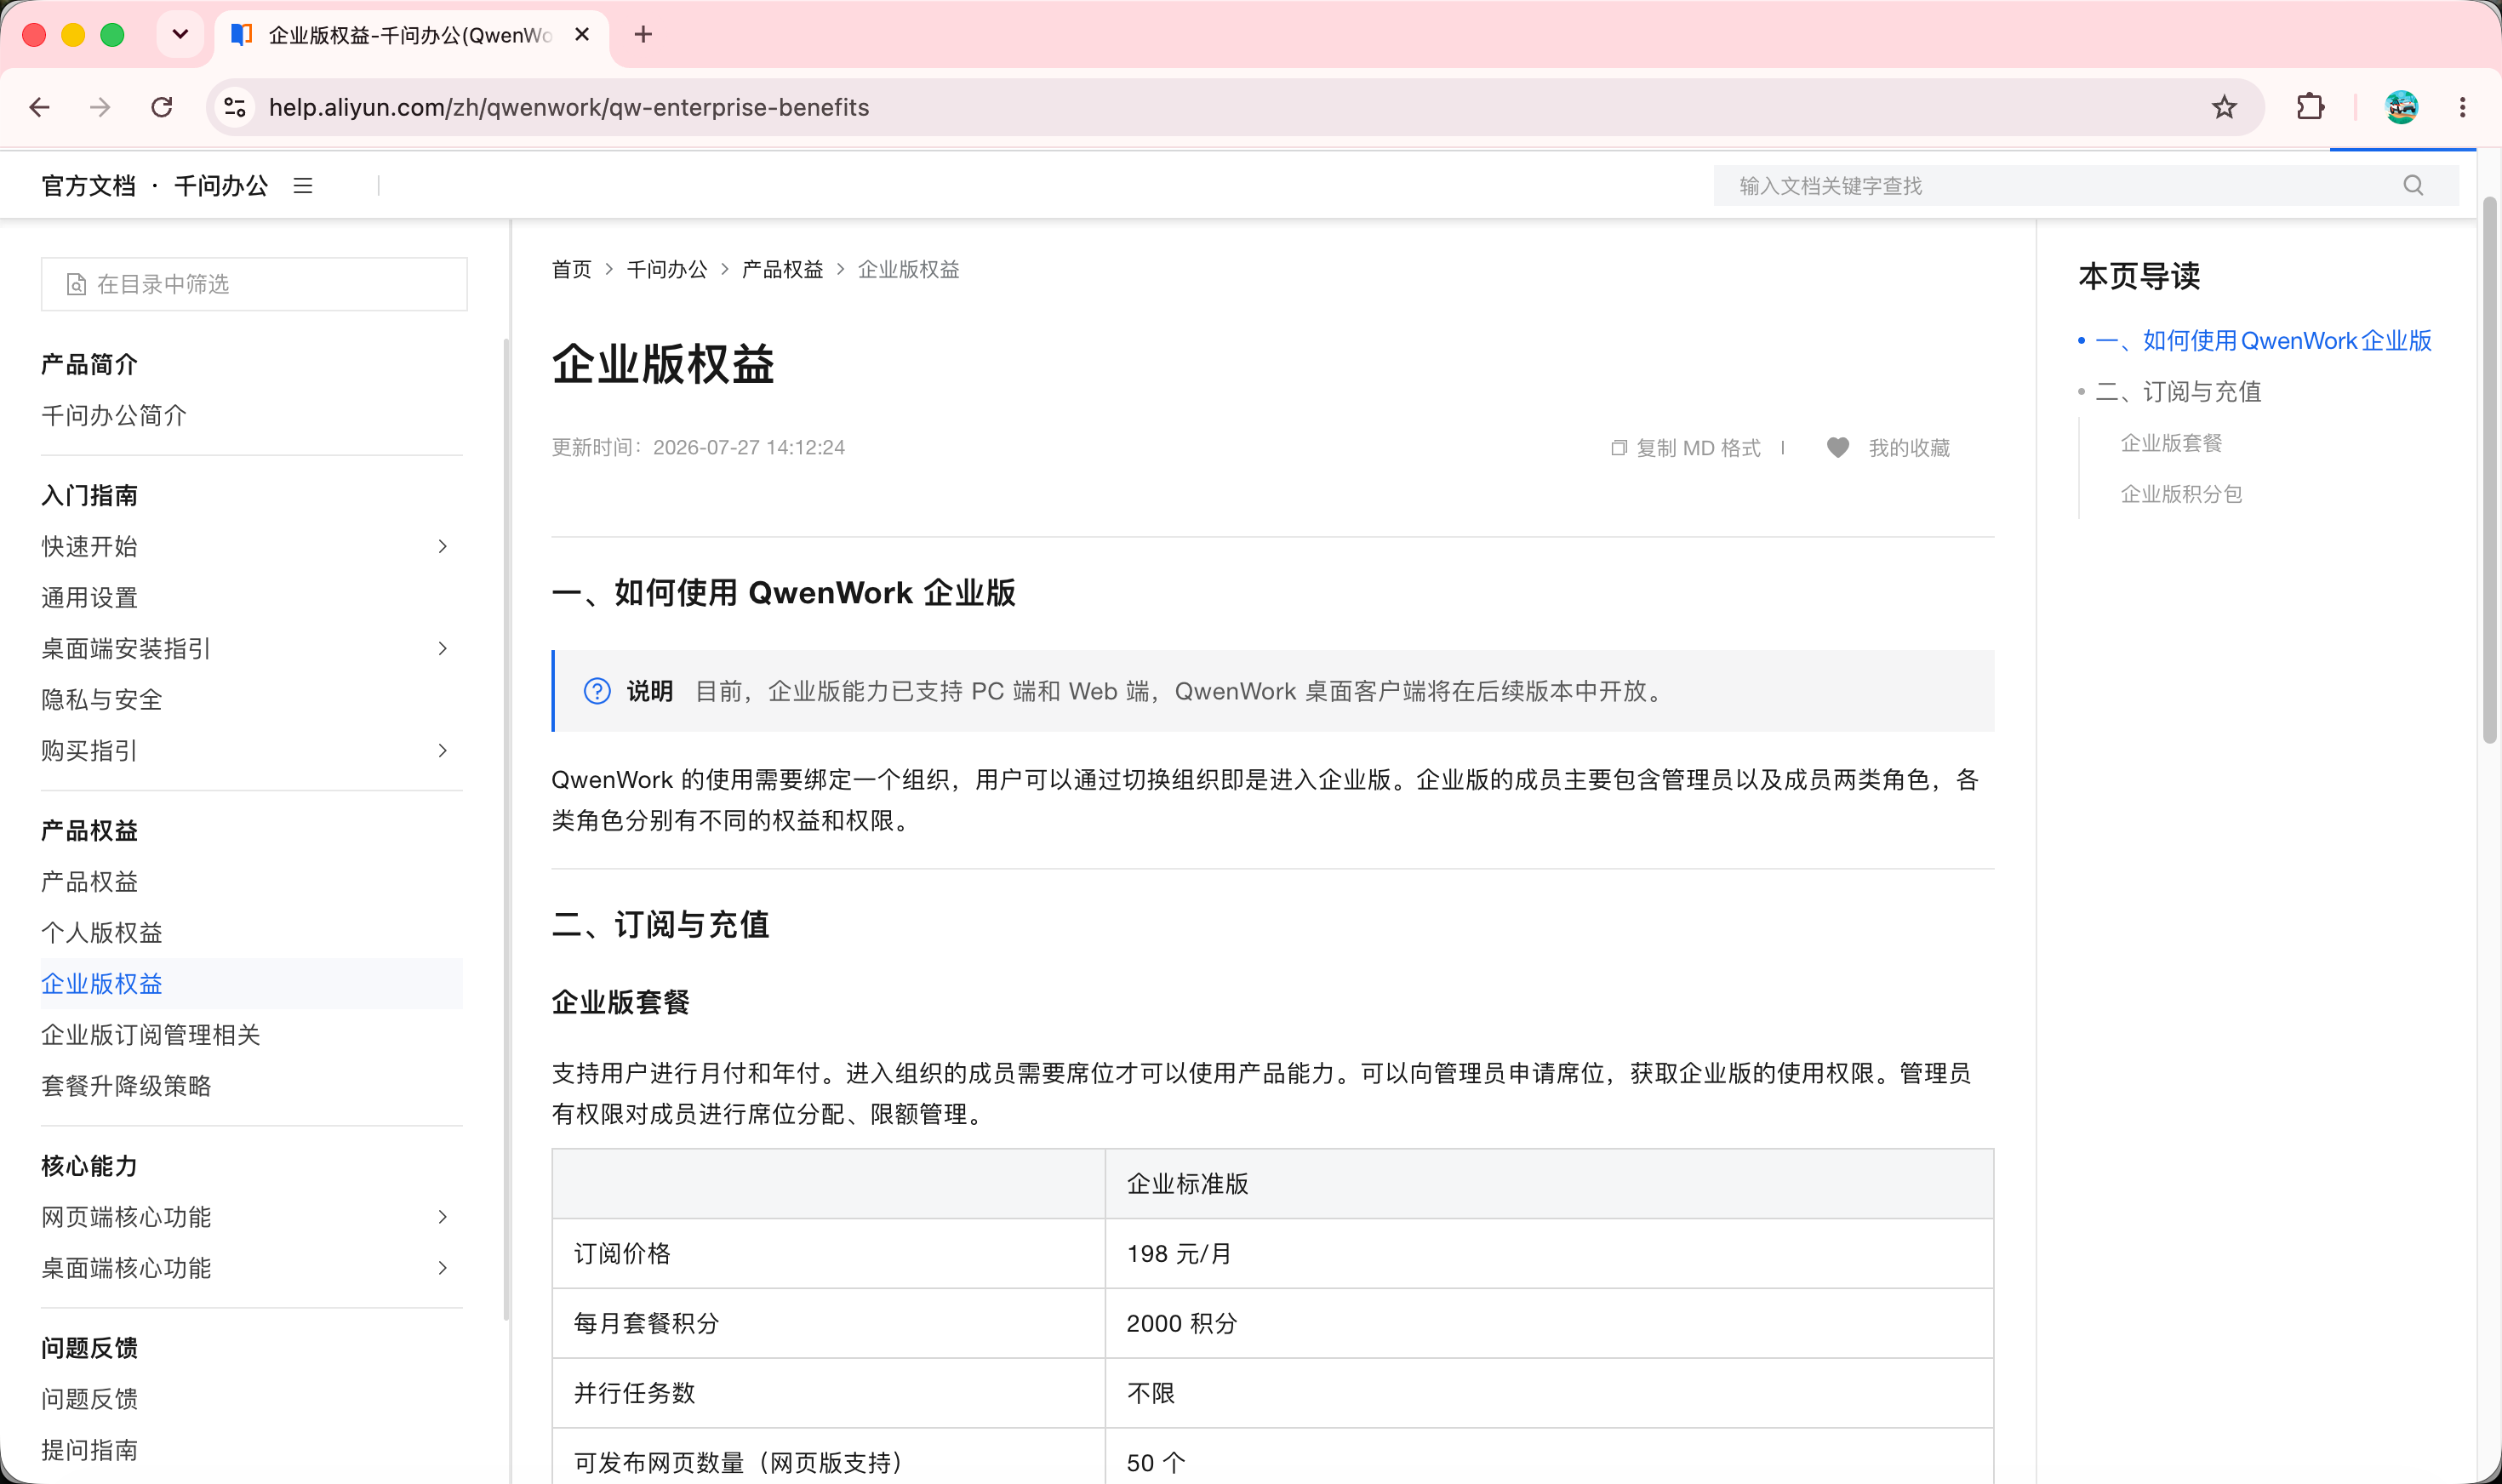This screenshot has height=1484, width=2502.
Task: Open the Chrome profile avatar
Action: point(2401,107)
